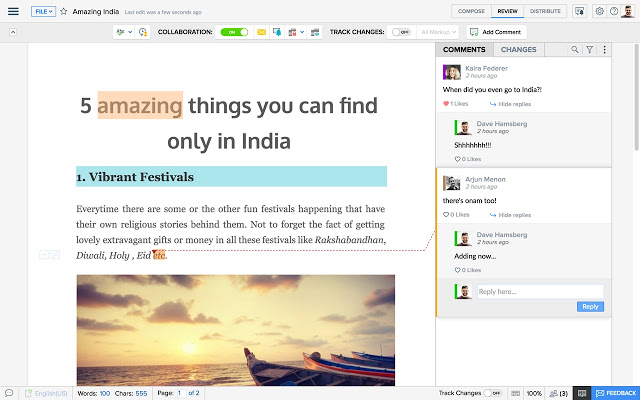Viewport: 640px width, 400px height.
Task: Hide replies under Arjun Menon's comment
Action: click(511, 215)
